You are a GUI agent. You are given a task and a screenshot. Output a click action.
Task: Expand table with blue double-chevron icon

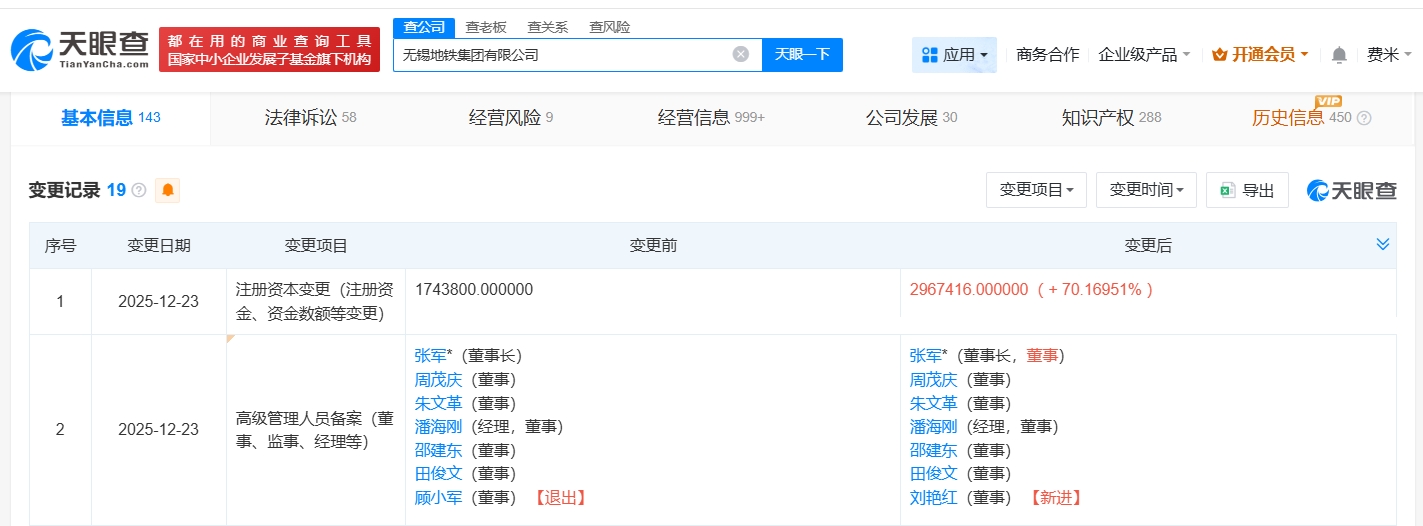coord(1382,245)
